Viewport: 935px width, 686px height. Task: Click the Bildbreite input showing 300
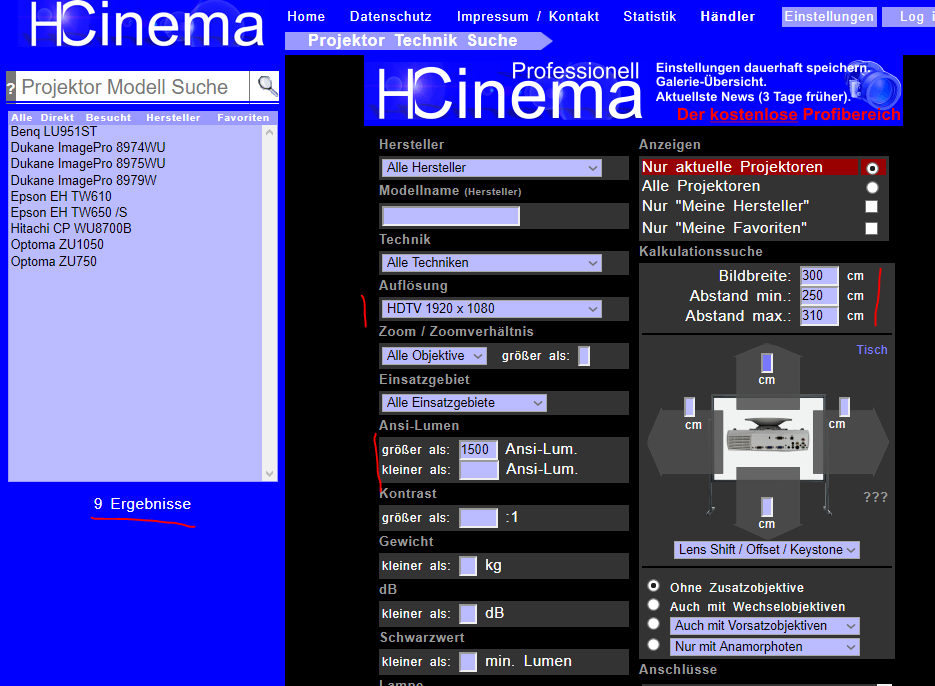[x=819, y=276]
